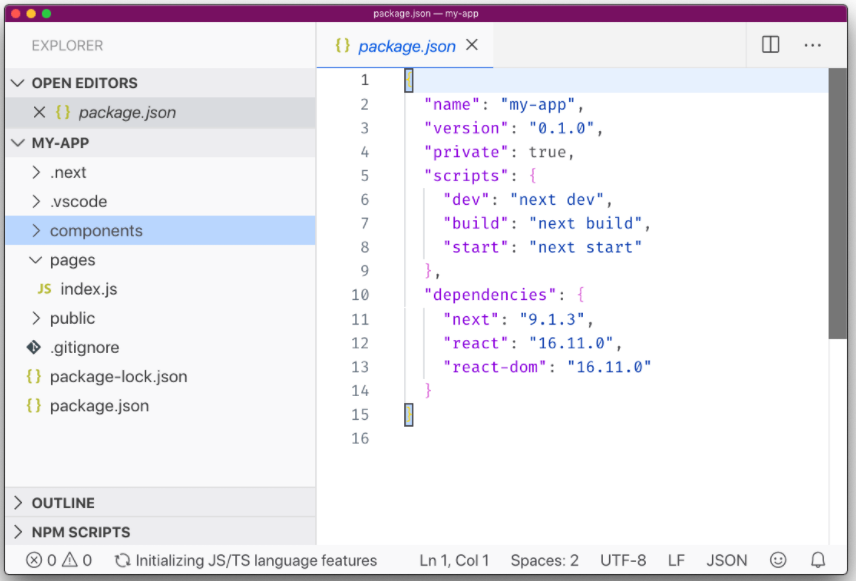Click JS file icon beside index.js
856x581 pixels.
point(44,289)
